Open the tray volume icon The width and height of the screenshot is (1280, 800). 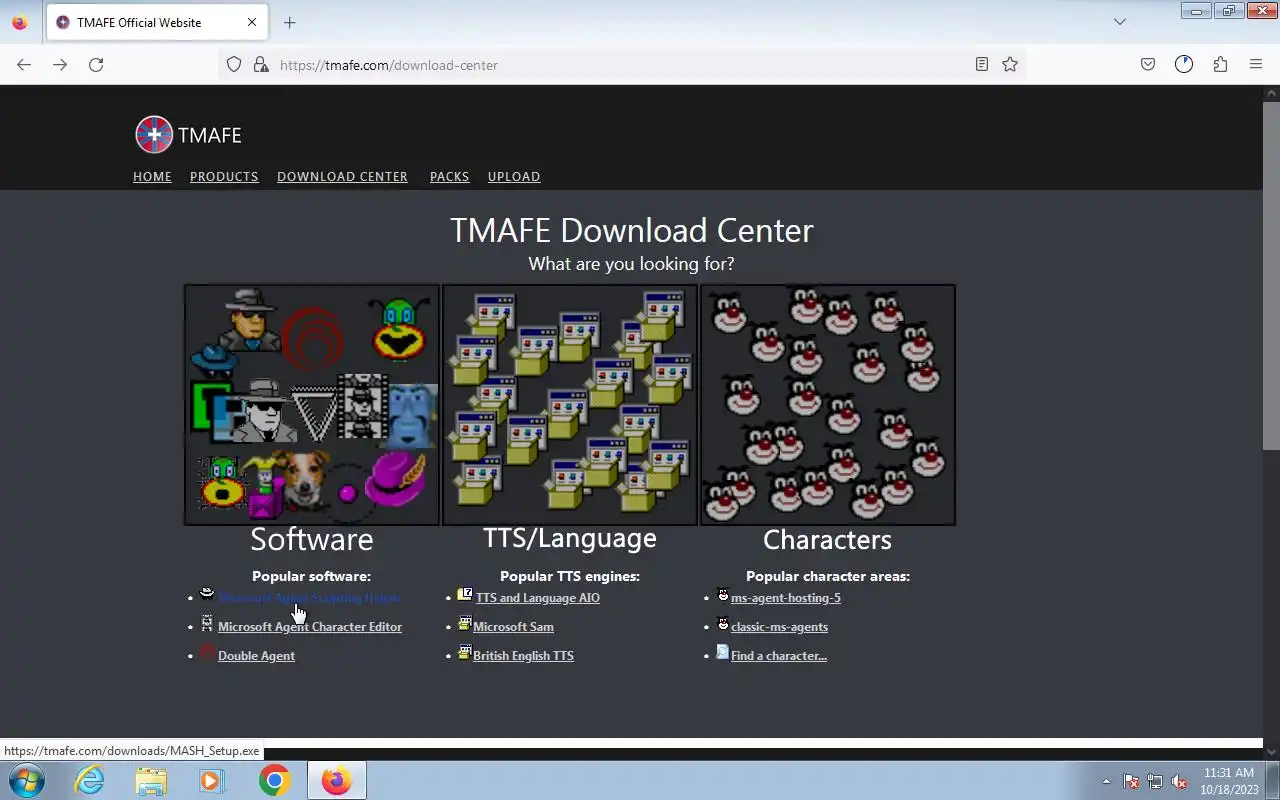coord(1180,781)
